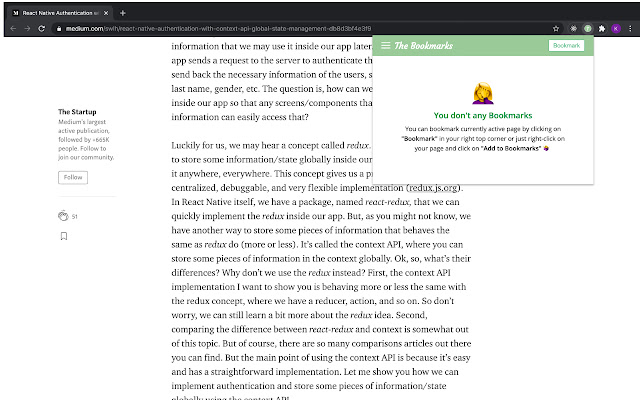
Task: Open The Startup publication link
Action: coord(77,111)
